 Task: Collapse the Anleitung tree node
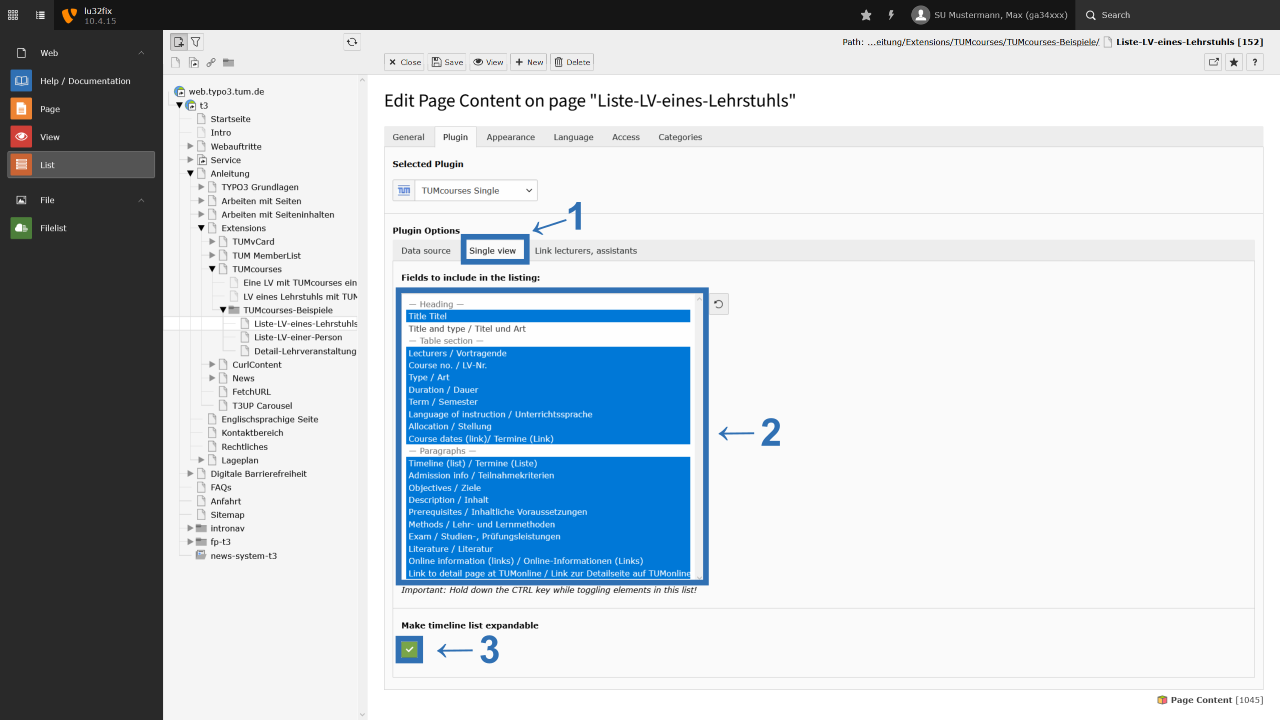(x=190, y=174)
